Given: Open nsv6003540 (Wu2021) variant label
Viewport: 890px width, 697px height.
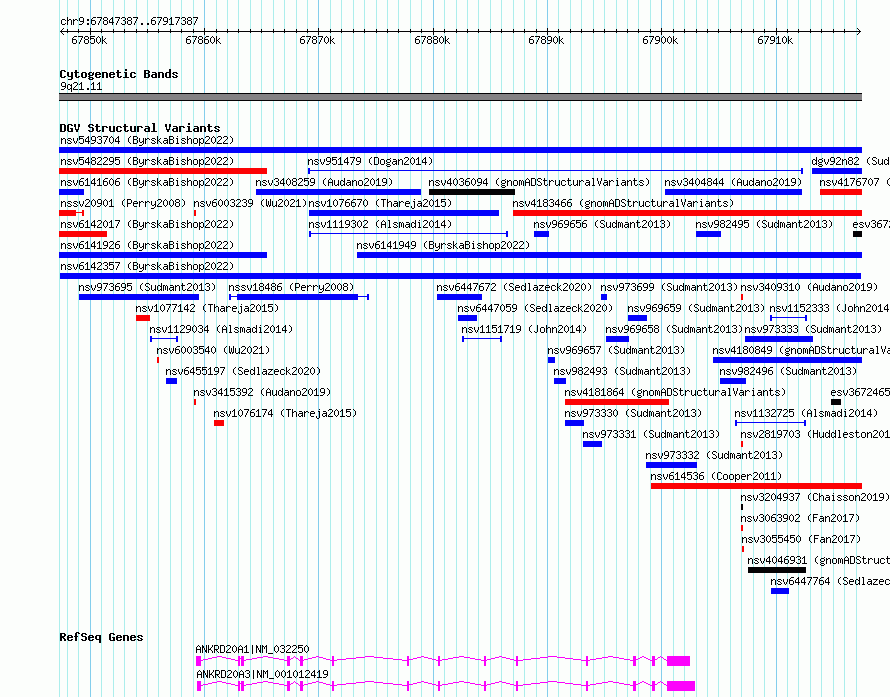Looking at the screenshot, I should pyautogui.click(x=213, y=350).
